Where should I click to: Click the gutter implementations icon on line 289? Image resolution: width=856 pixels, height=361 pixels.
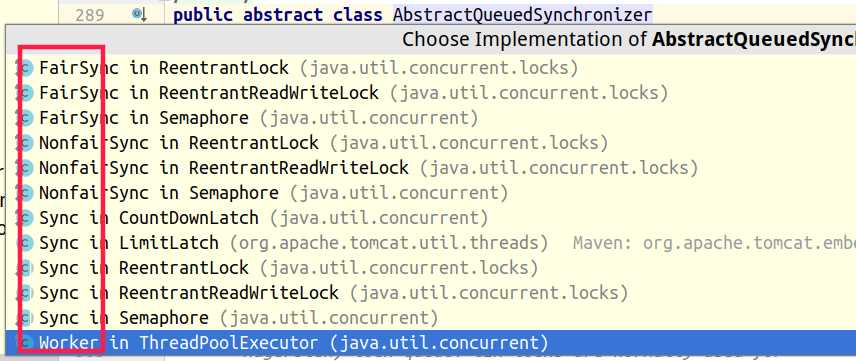click(140, 14)
